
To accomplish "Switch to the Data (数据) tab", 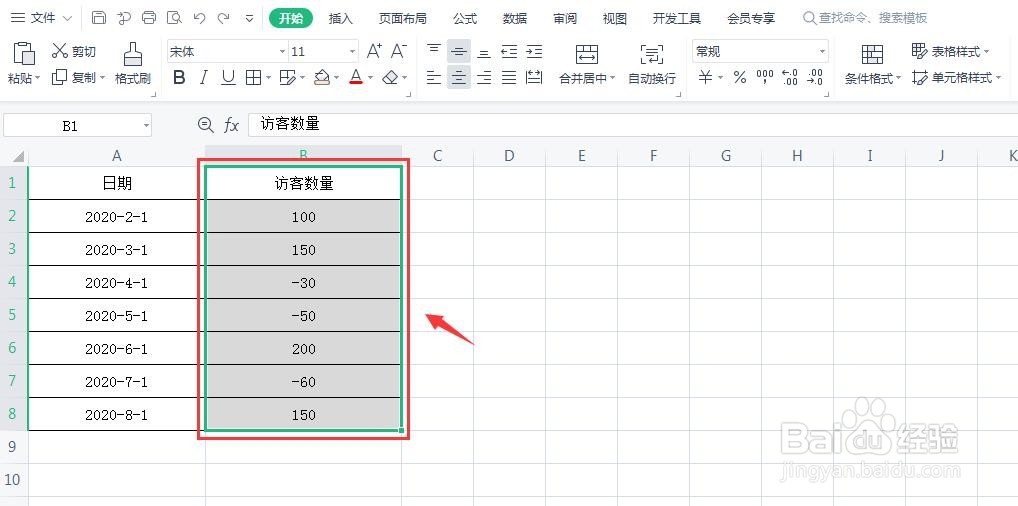I will click(515, 18).
